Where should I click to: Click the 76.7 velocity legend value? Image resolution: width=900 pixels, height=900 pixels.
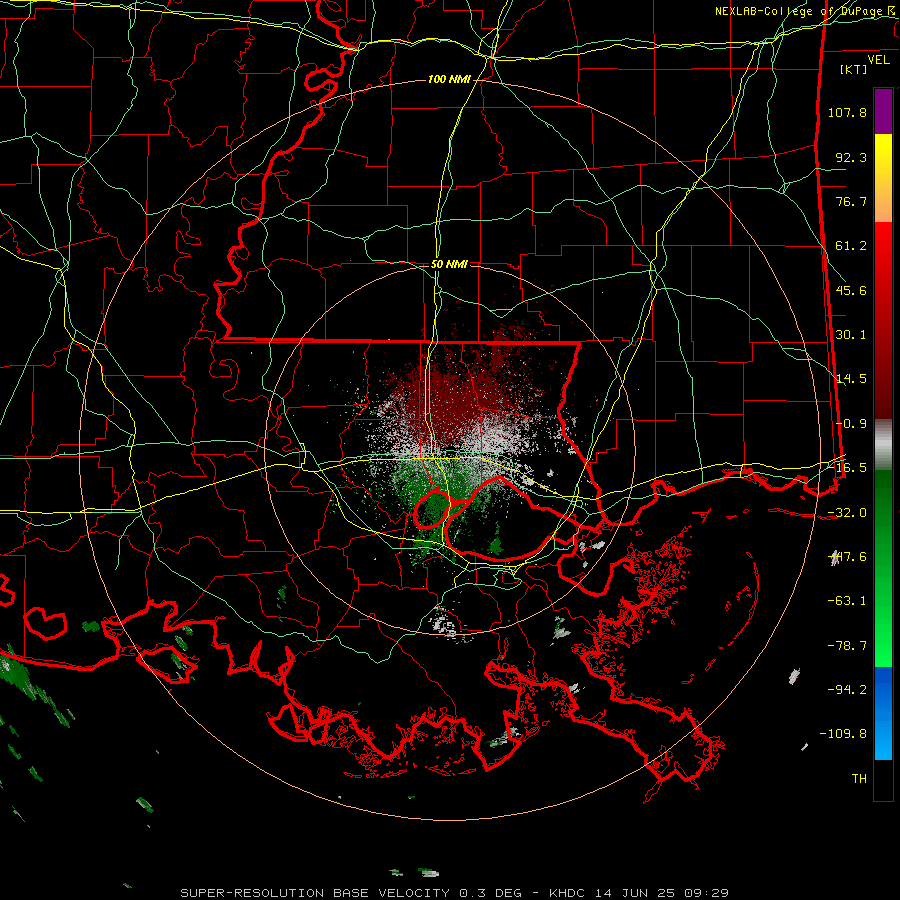click(851, 201)
